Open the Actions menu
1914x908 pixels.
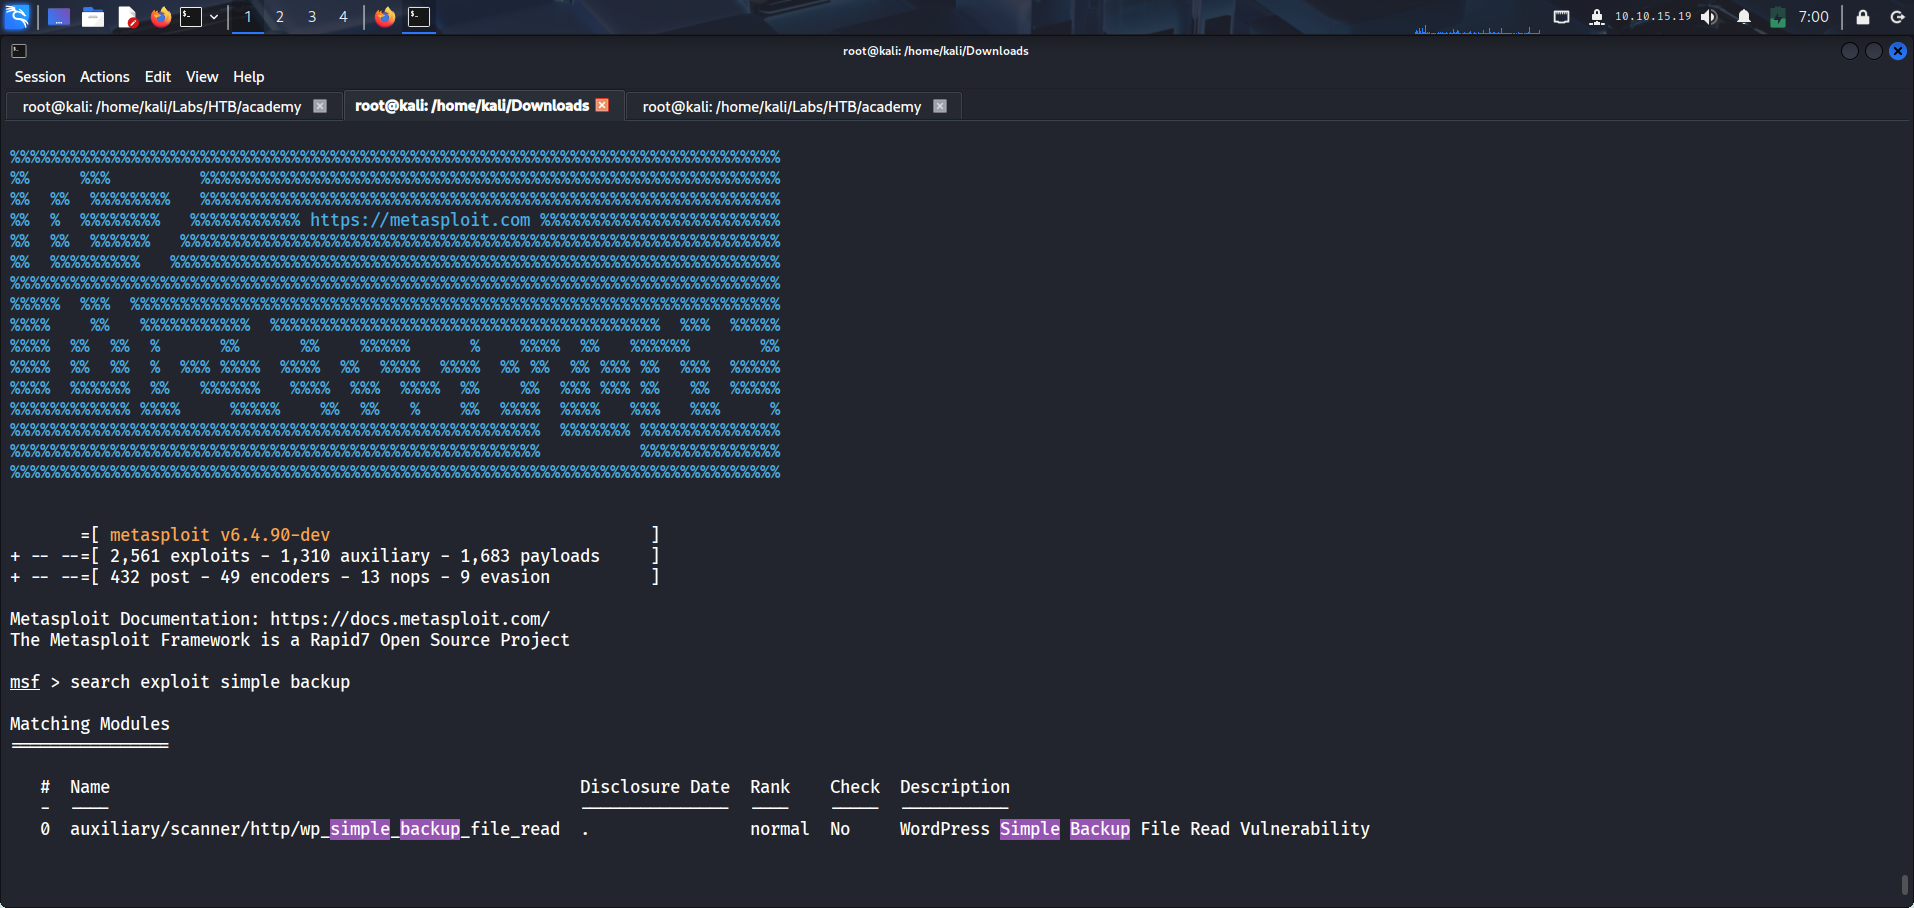105,77
